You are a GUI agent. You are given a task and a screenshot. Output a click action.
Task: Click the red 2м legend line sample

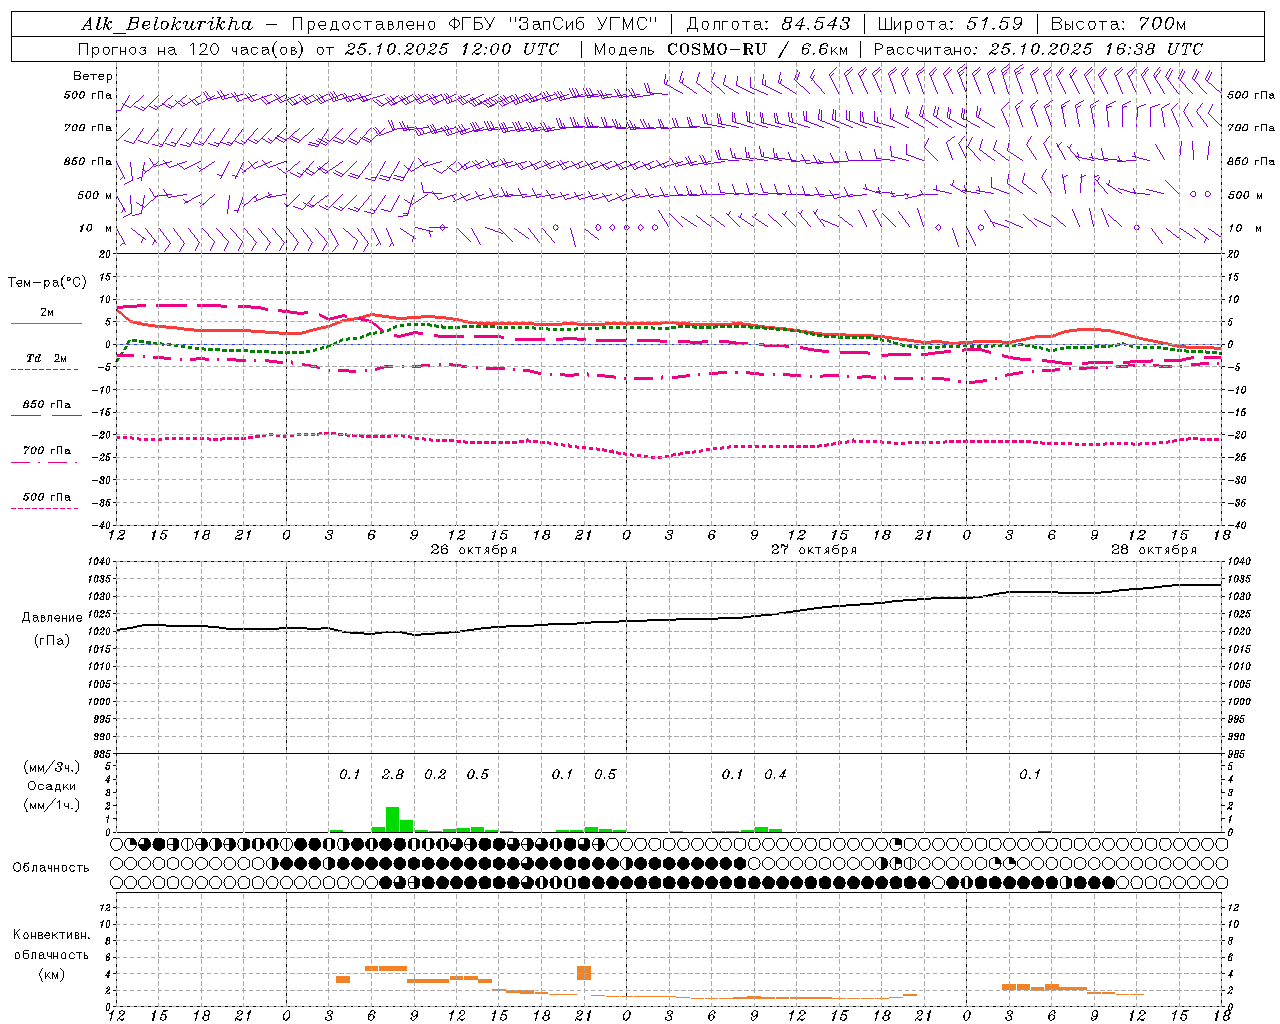(46, 324)
